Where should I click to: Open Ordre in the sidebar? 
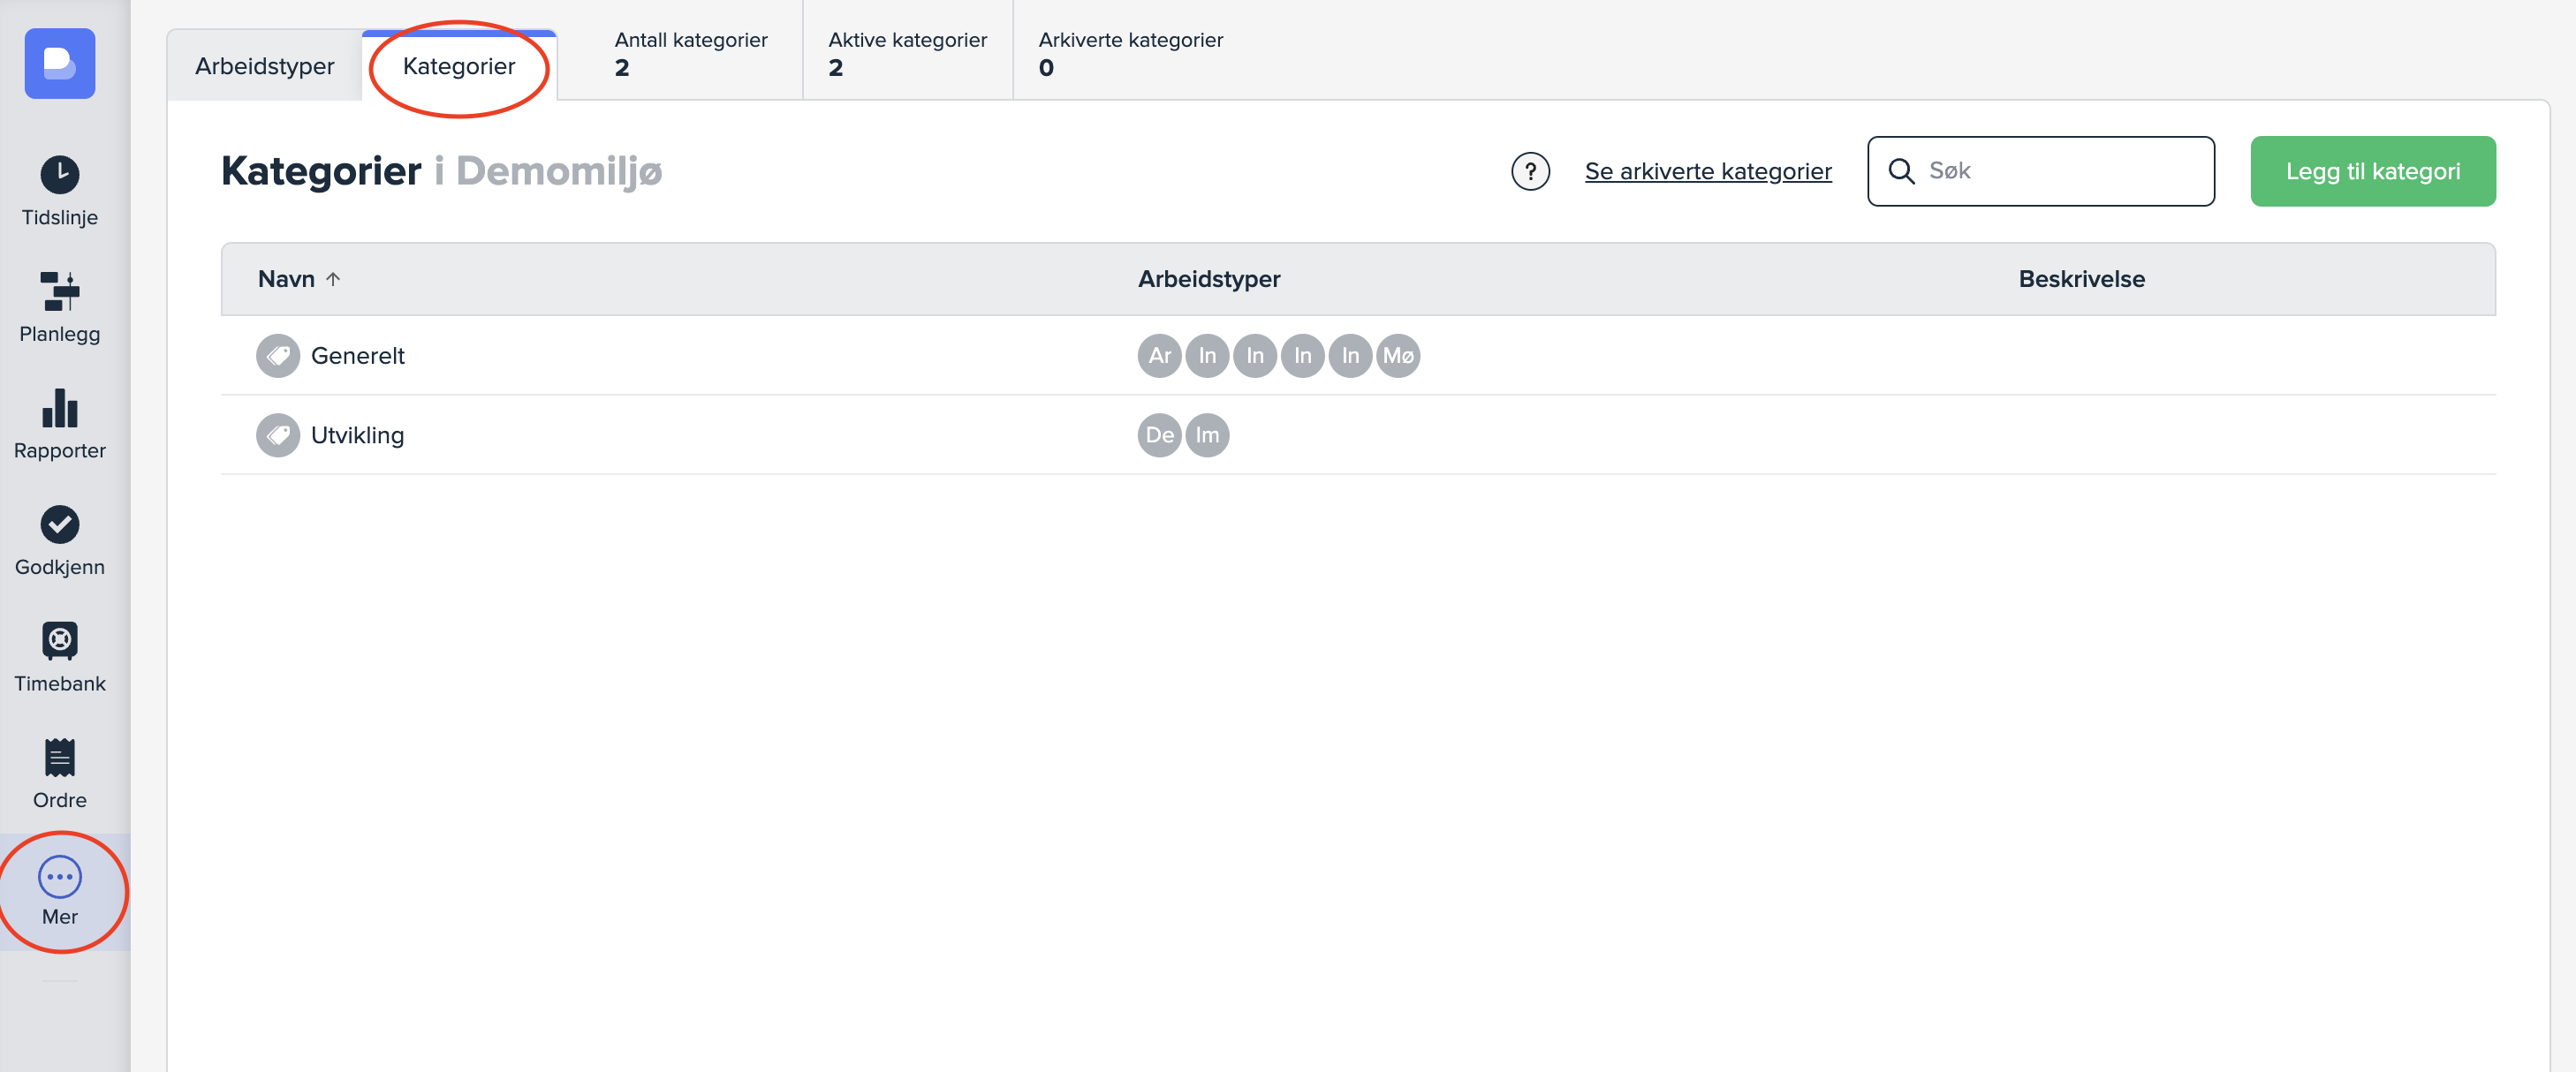[60, 773]
